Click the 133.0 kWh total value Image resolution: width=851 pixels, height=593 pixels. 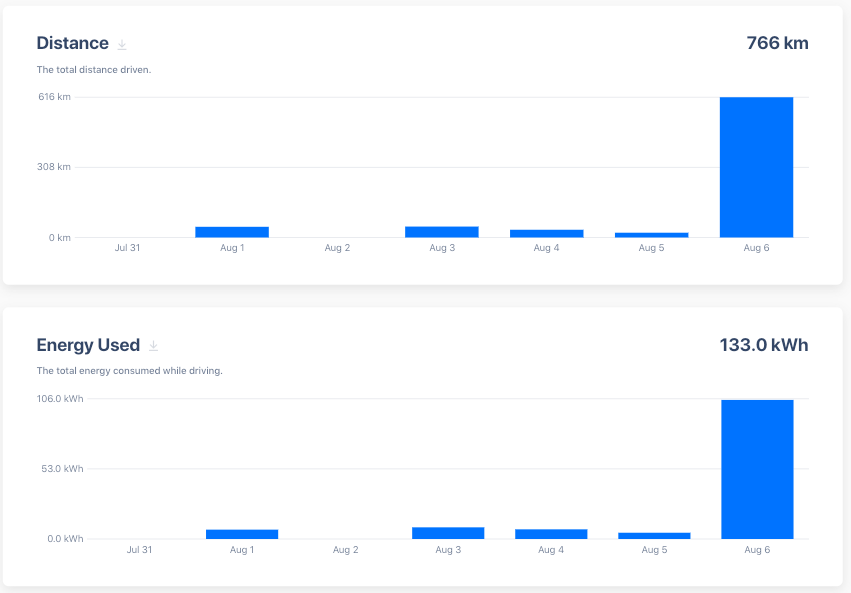[763, 345]
